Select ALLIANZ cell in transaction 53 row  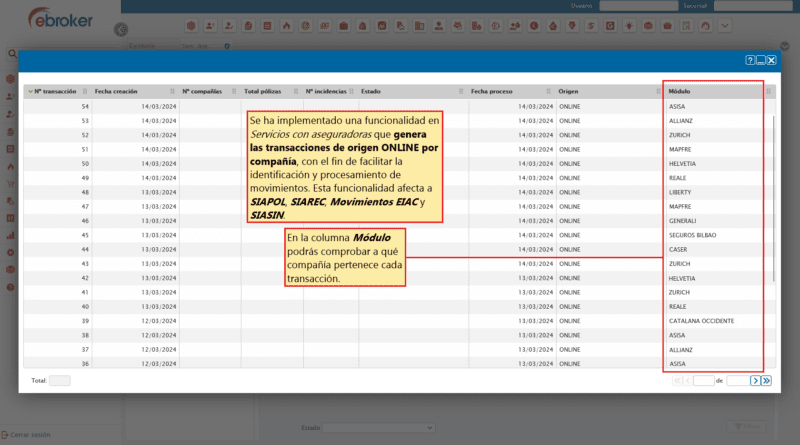681,121
